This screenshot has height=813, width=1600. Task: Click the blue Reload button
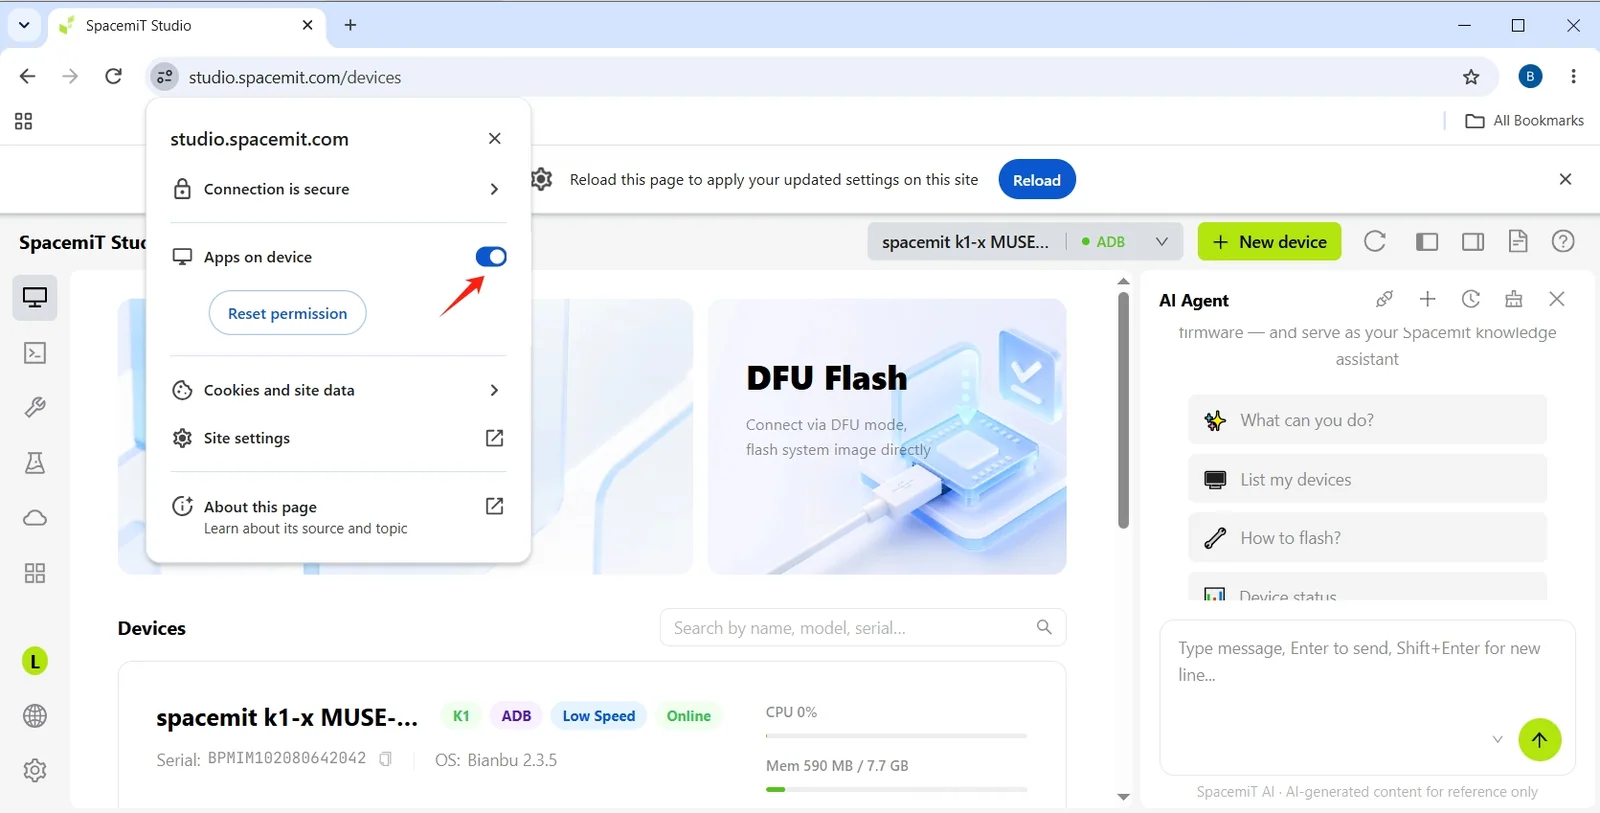[1036, 180]
